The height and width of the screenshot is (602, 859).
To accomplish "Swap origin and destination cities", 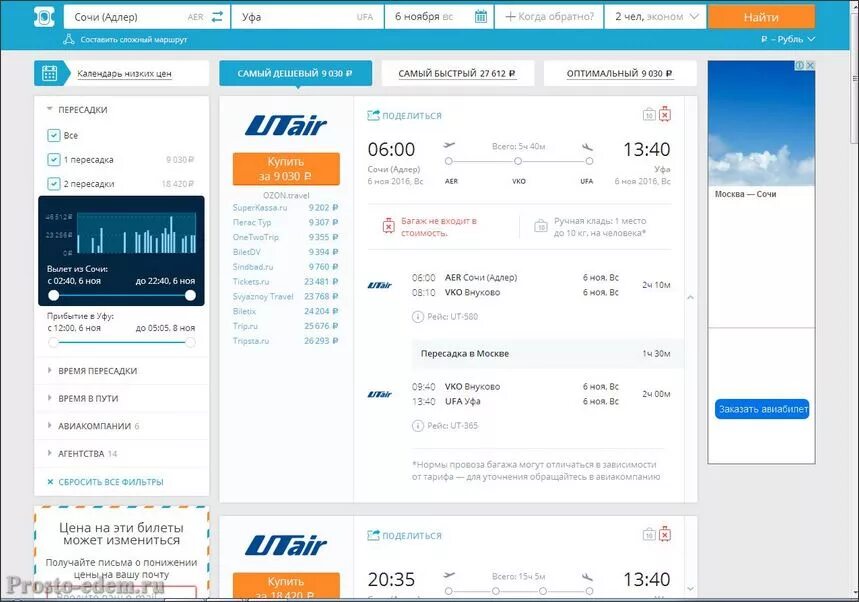I will 217,16.
